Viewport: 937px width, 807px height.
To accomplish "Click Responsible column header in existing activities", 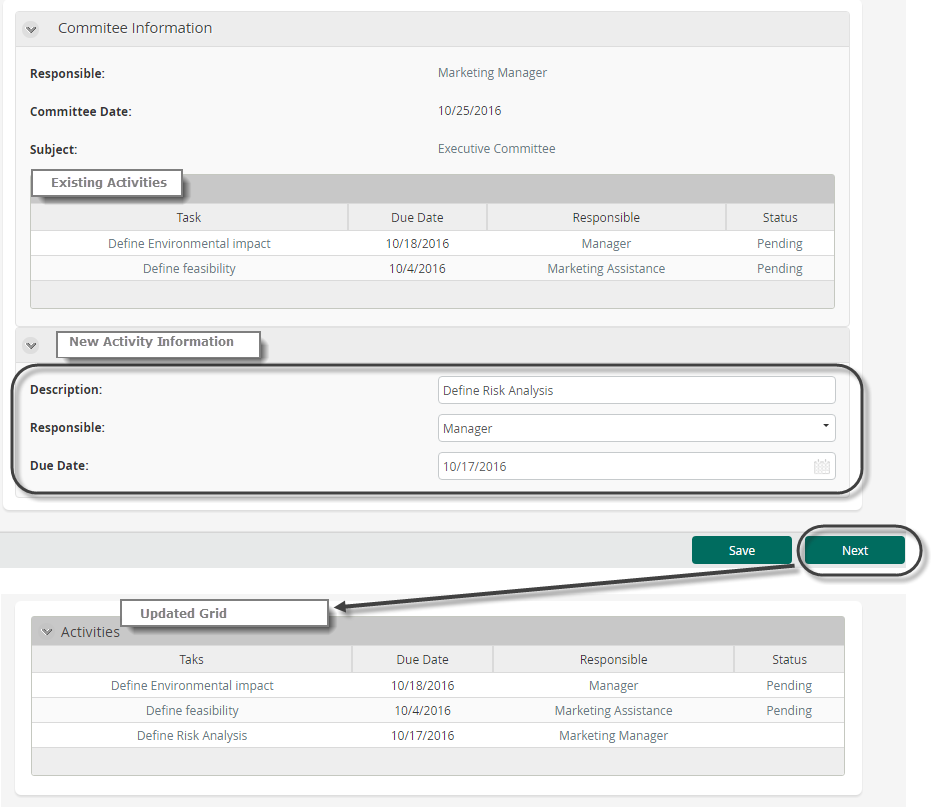I will (606, 217).
